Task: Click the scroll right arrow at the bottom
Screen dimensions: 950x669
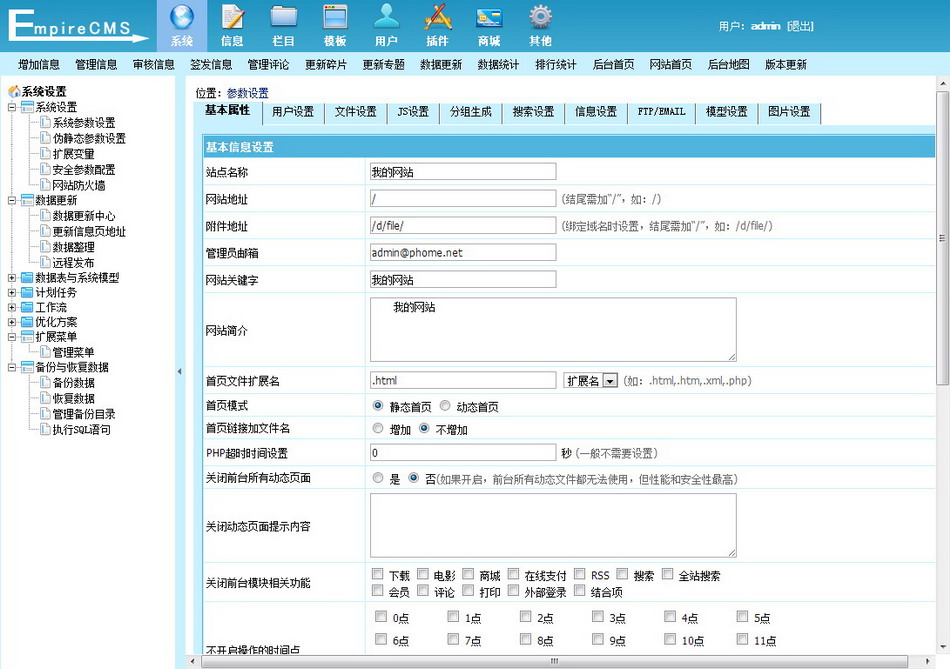Action: pos(928,661)
